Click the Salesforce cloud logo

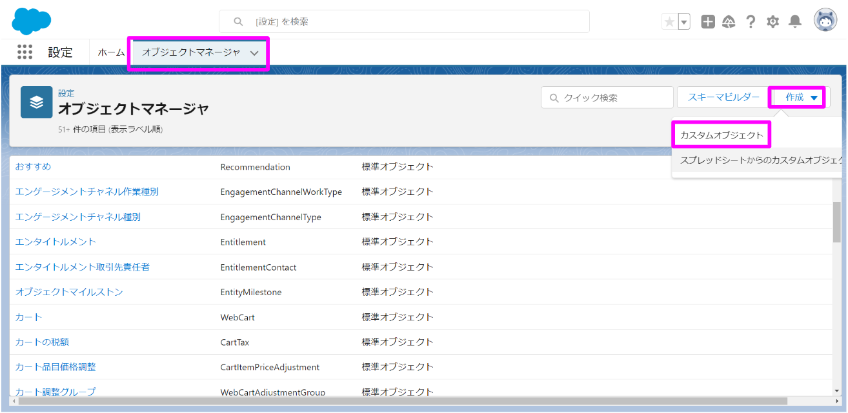[31, 21]
